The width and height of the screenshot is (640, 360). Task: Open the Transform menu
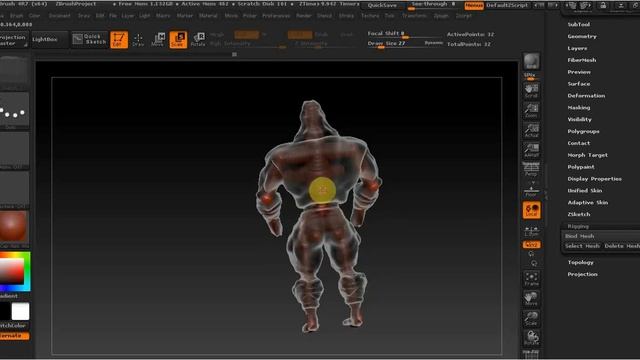(x=414, y=16)
